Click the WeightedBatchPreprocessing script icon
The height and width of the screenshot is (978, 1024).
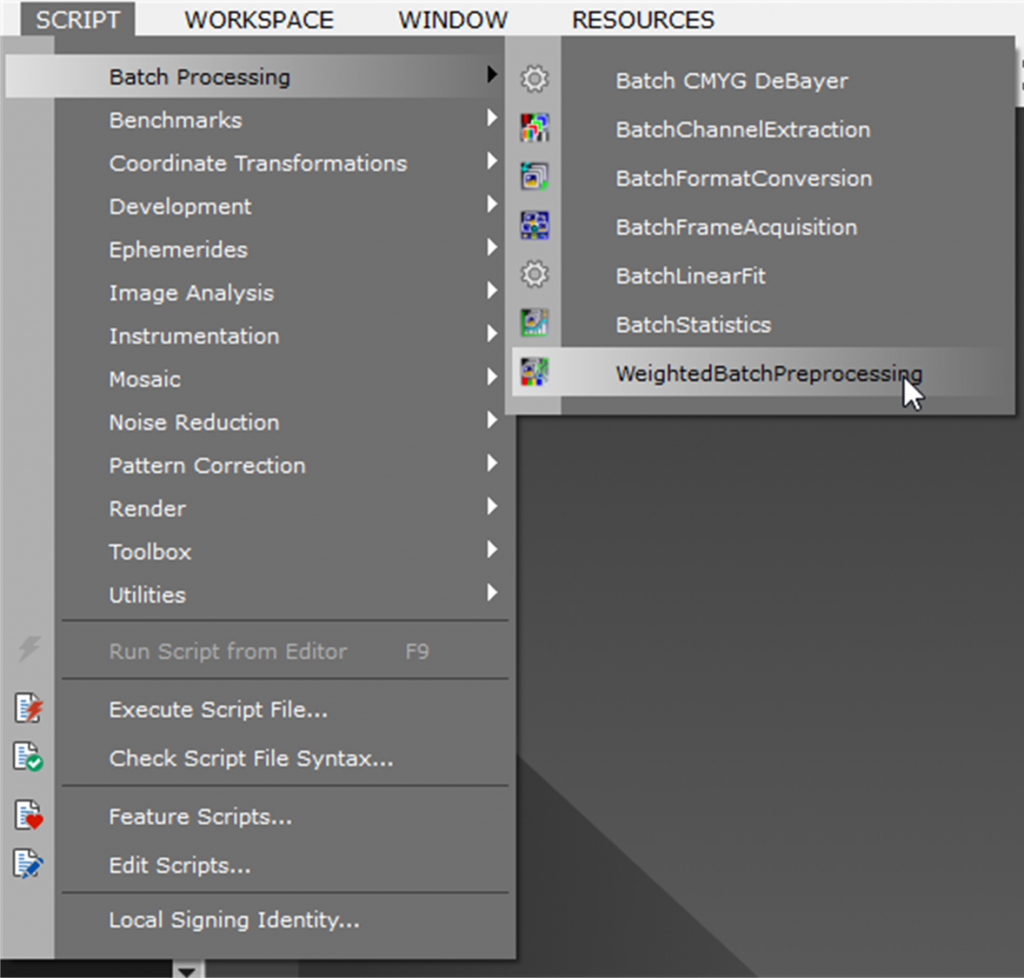(535, 372)
